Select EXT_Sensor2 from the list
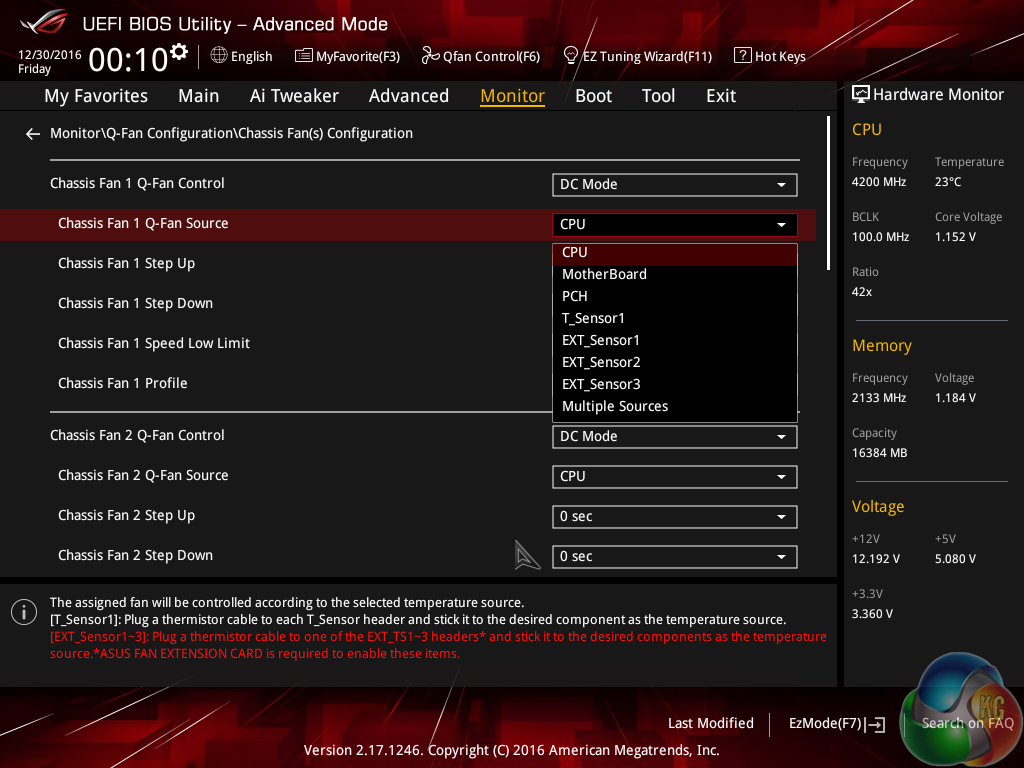The width and height of the screenshot is (1024, 768). (675, 362)
